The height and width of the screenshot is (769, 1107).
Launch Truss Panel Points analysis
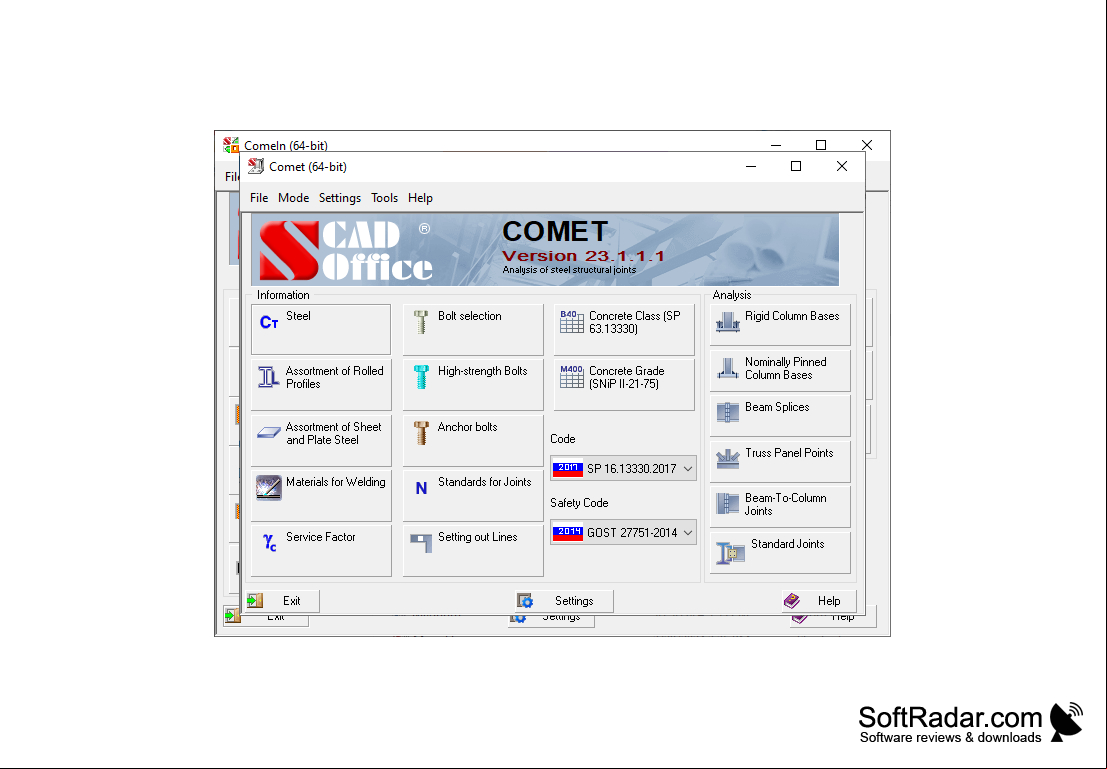[x=780, y=461]
